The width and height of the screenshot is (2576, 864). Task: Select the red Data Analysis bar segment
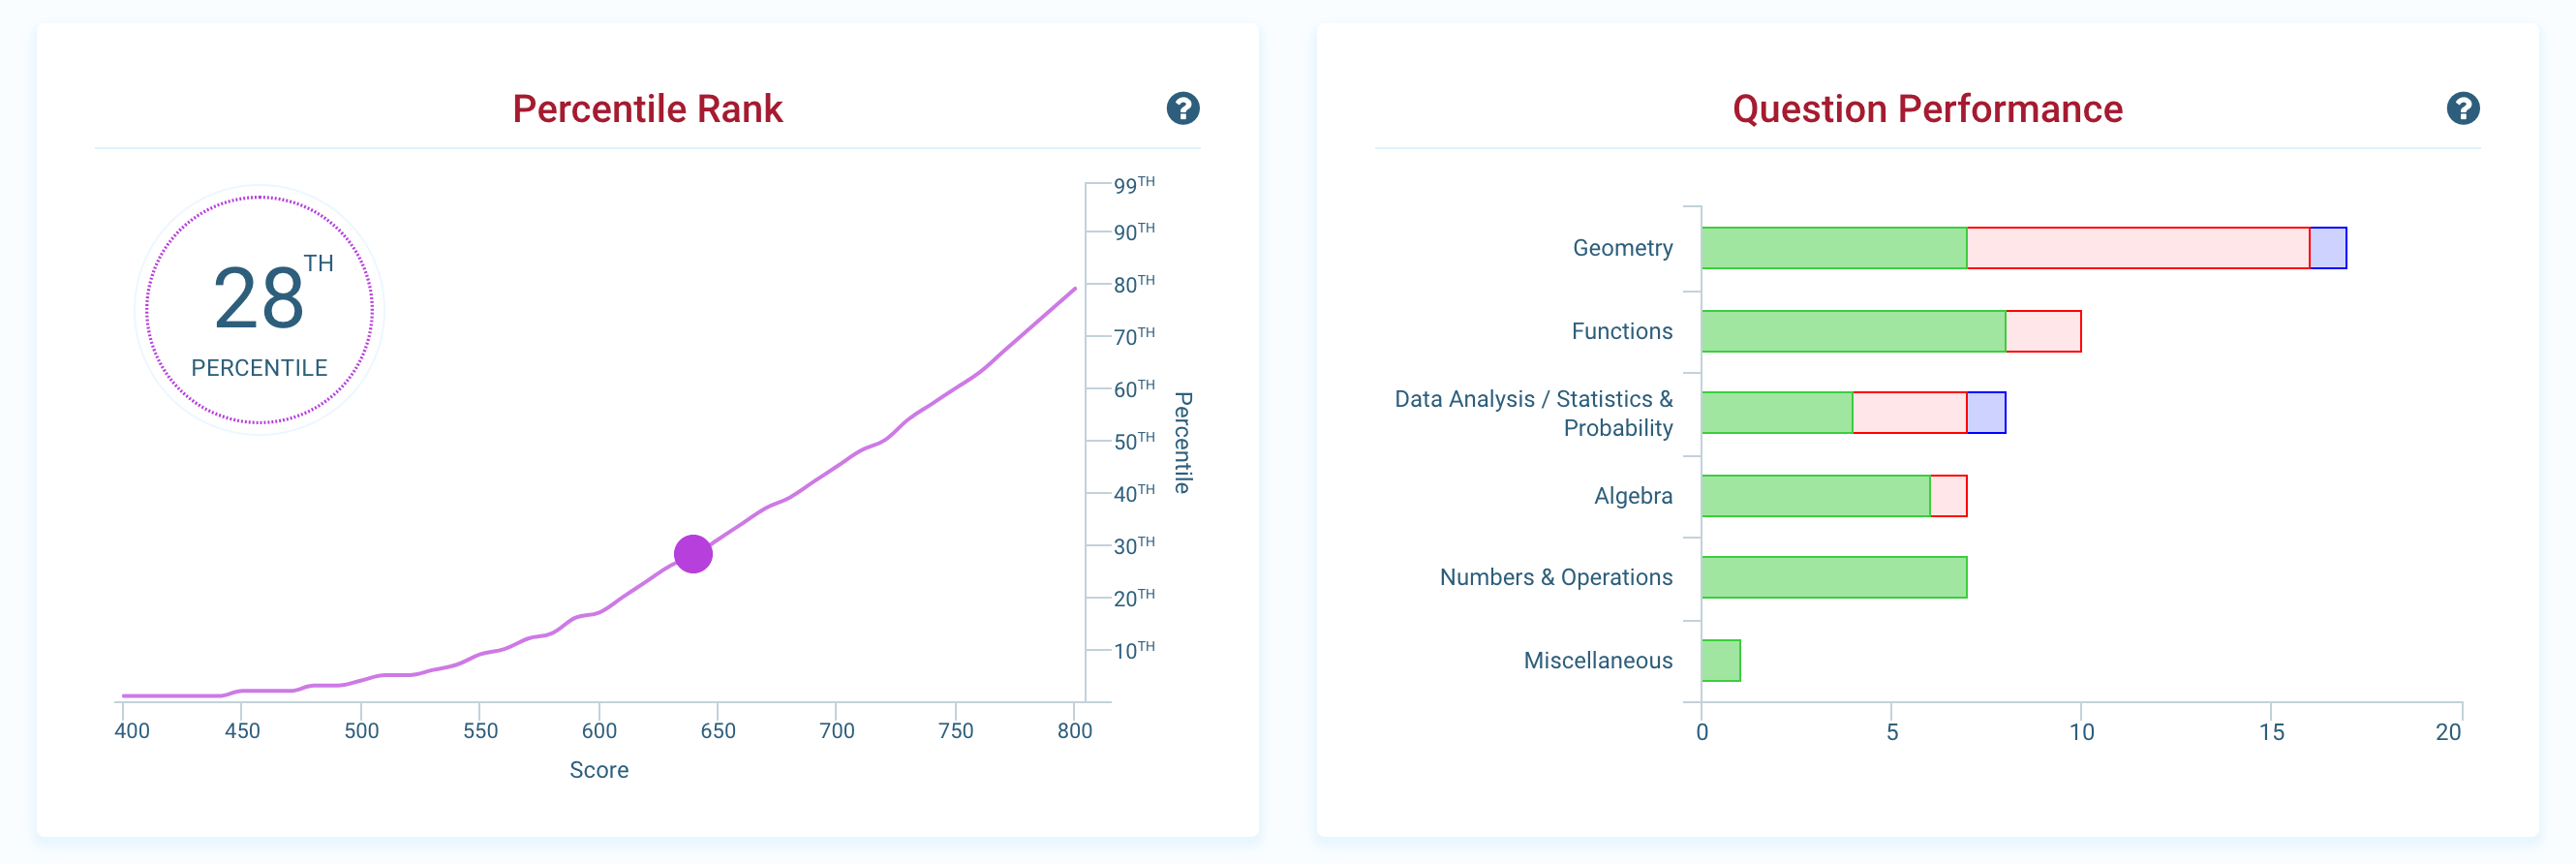point(1909,413)
